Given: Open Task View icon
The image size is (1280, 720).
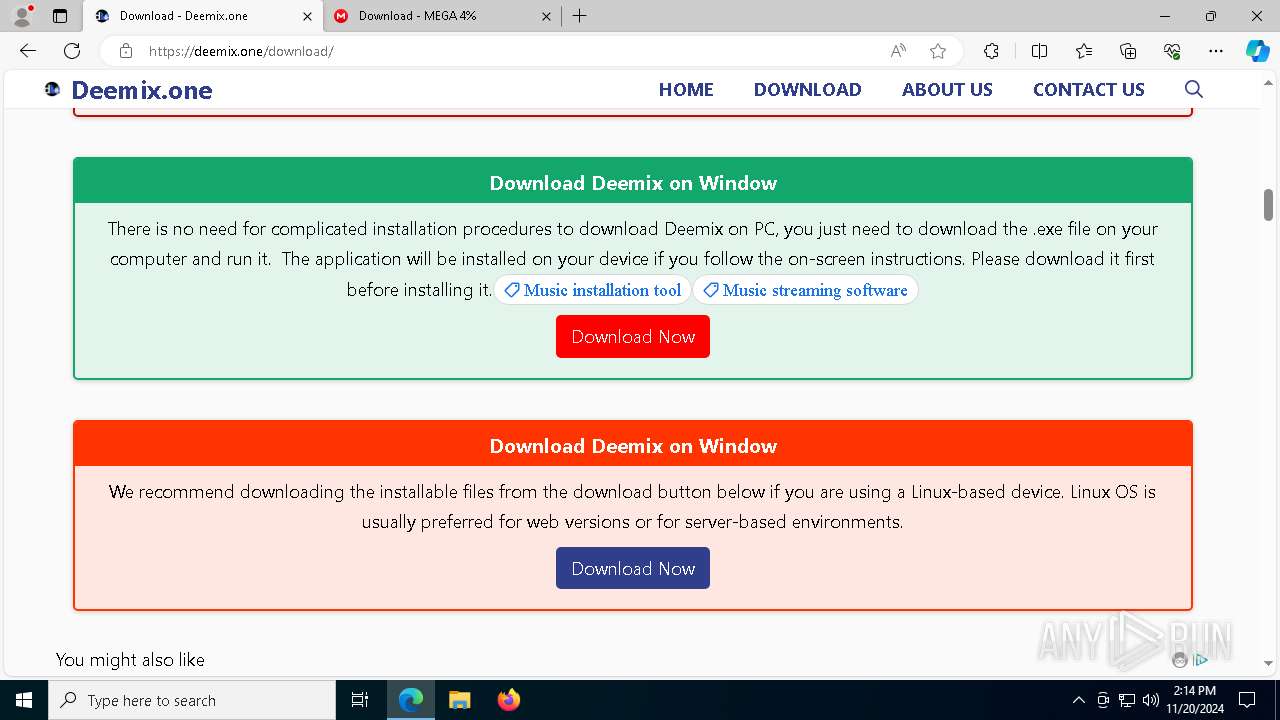Looking at the screenshot, I should tap(360, 700).
